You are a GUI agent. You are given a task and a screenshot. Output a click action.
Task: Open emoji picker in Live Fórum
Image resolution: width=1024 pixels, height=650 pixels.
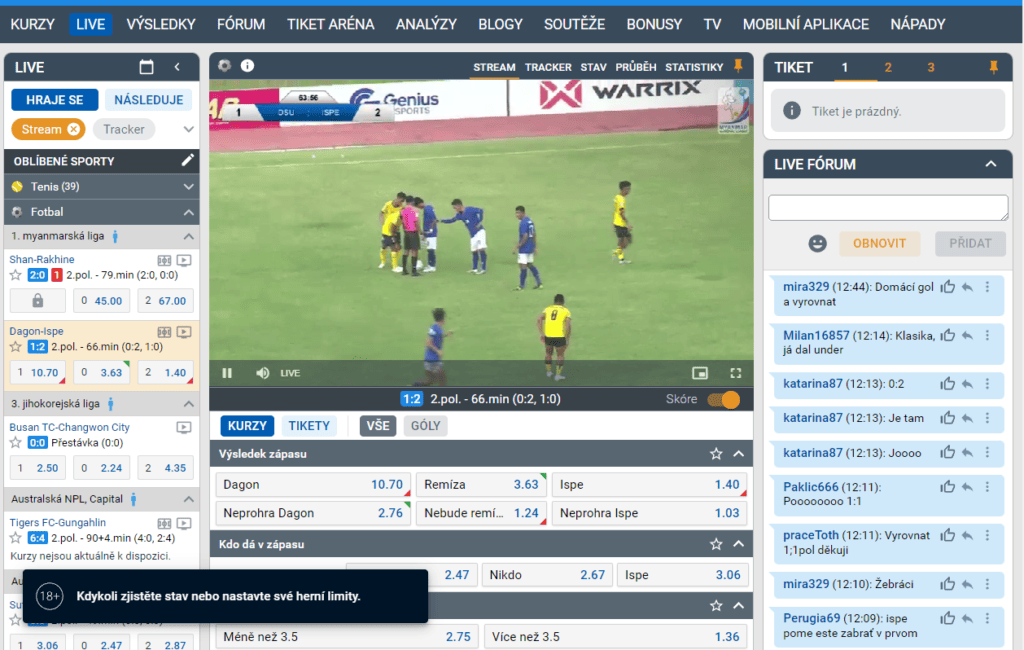pos(817,244)
